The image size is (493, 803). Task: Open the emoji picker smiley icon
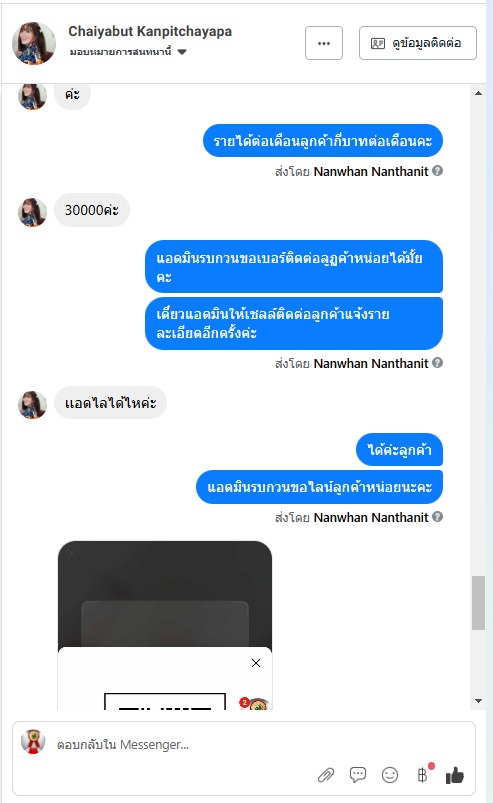pos(390,775)
